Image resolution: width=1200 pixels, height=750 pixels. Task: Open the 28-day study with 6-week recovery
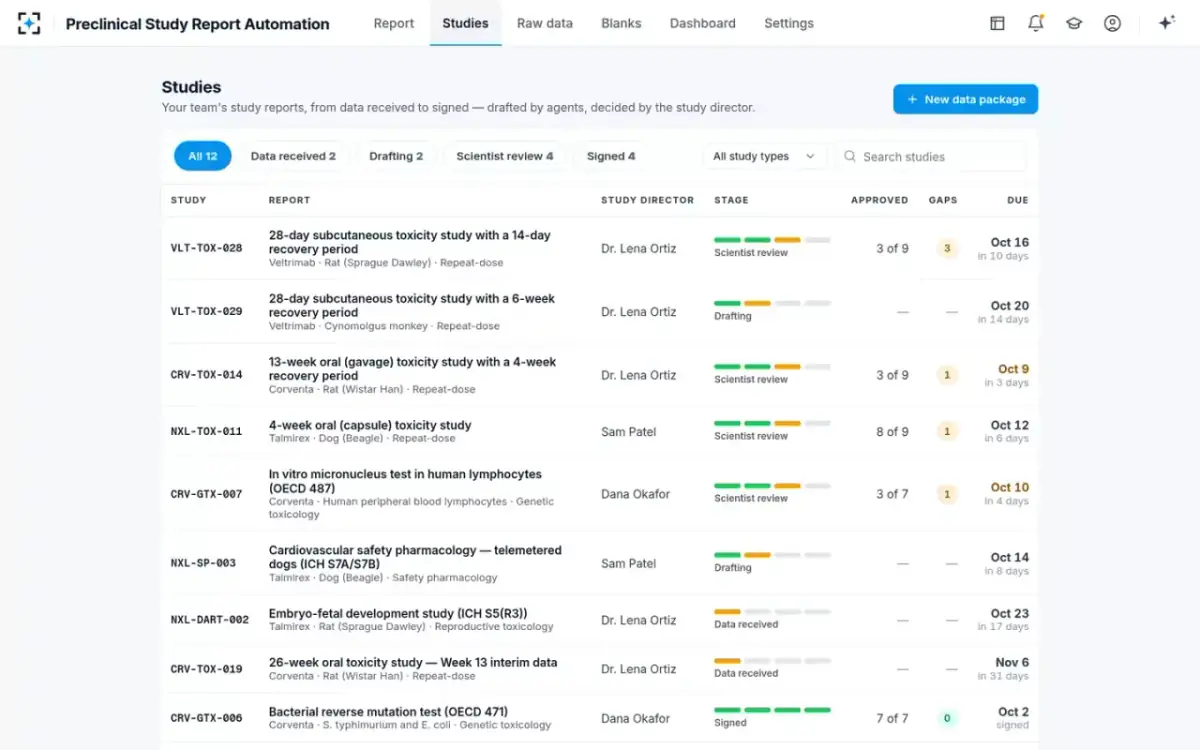click(411, 305)
